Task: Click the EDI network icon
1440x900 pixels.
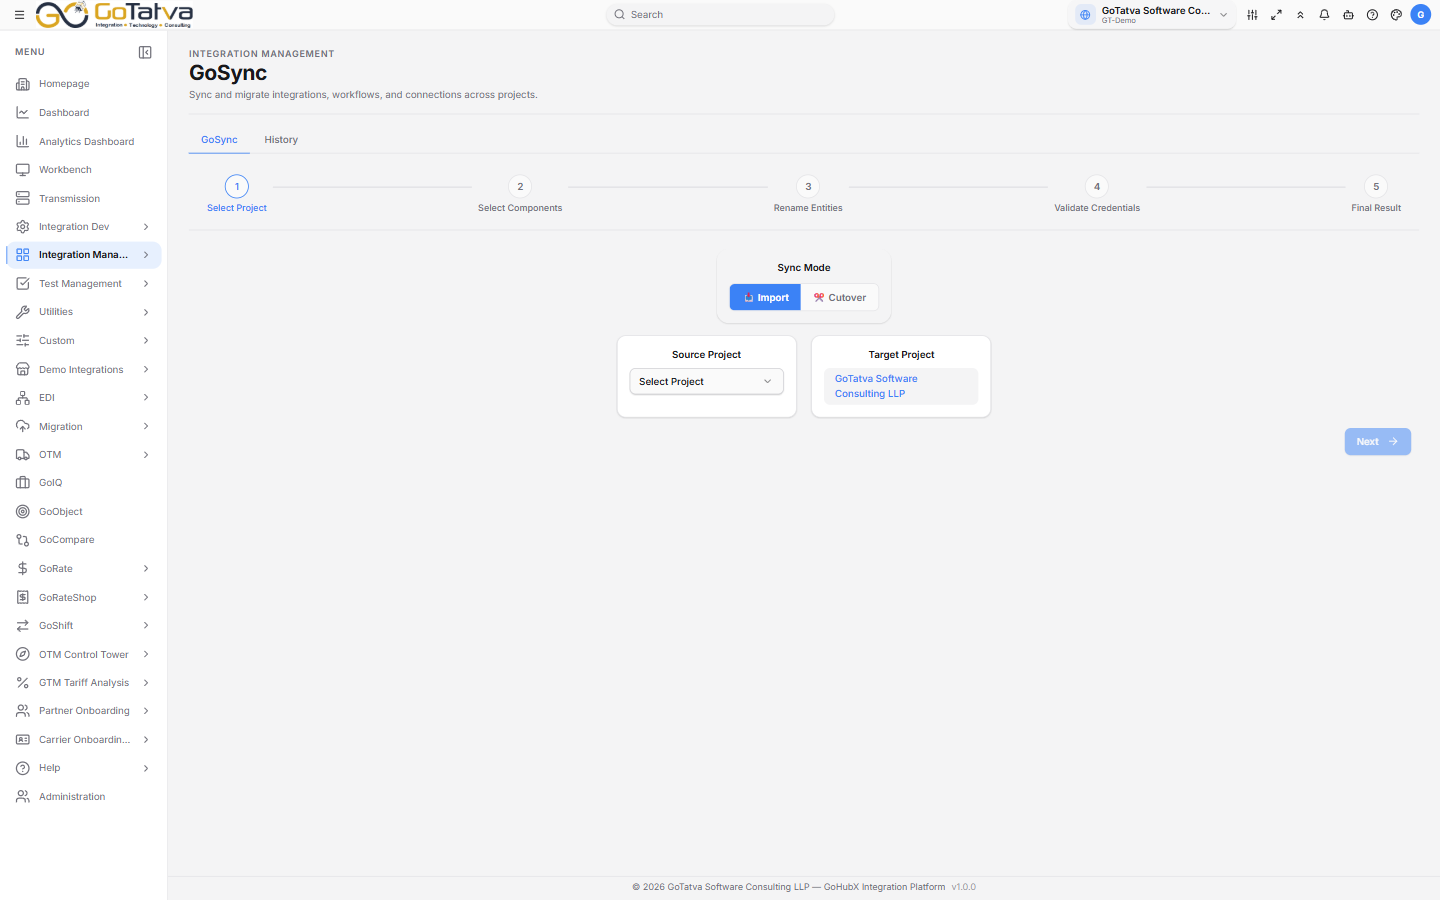Action: [22, 398]
